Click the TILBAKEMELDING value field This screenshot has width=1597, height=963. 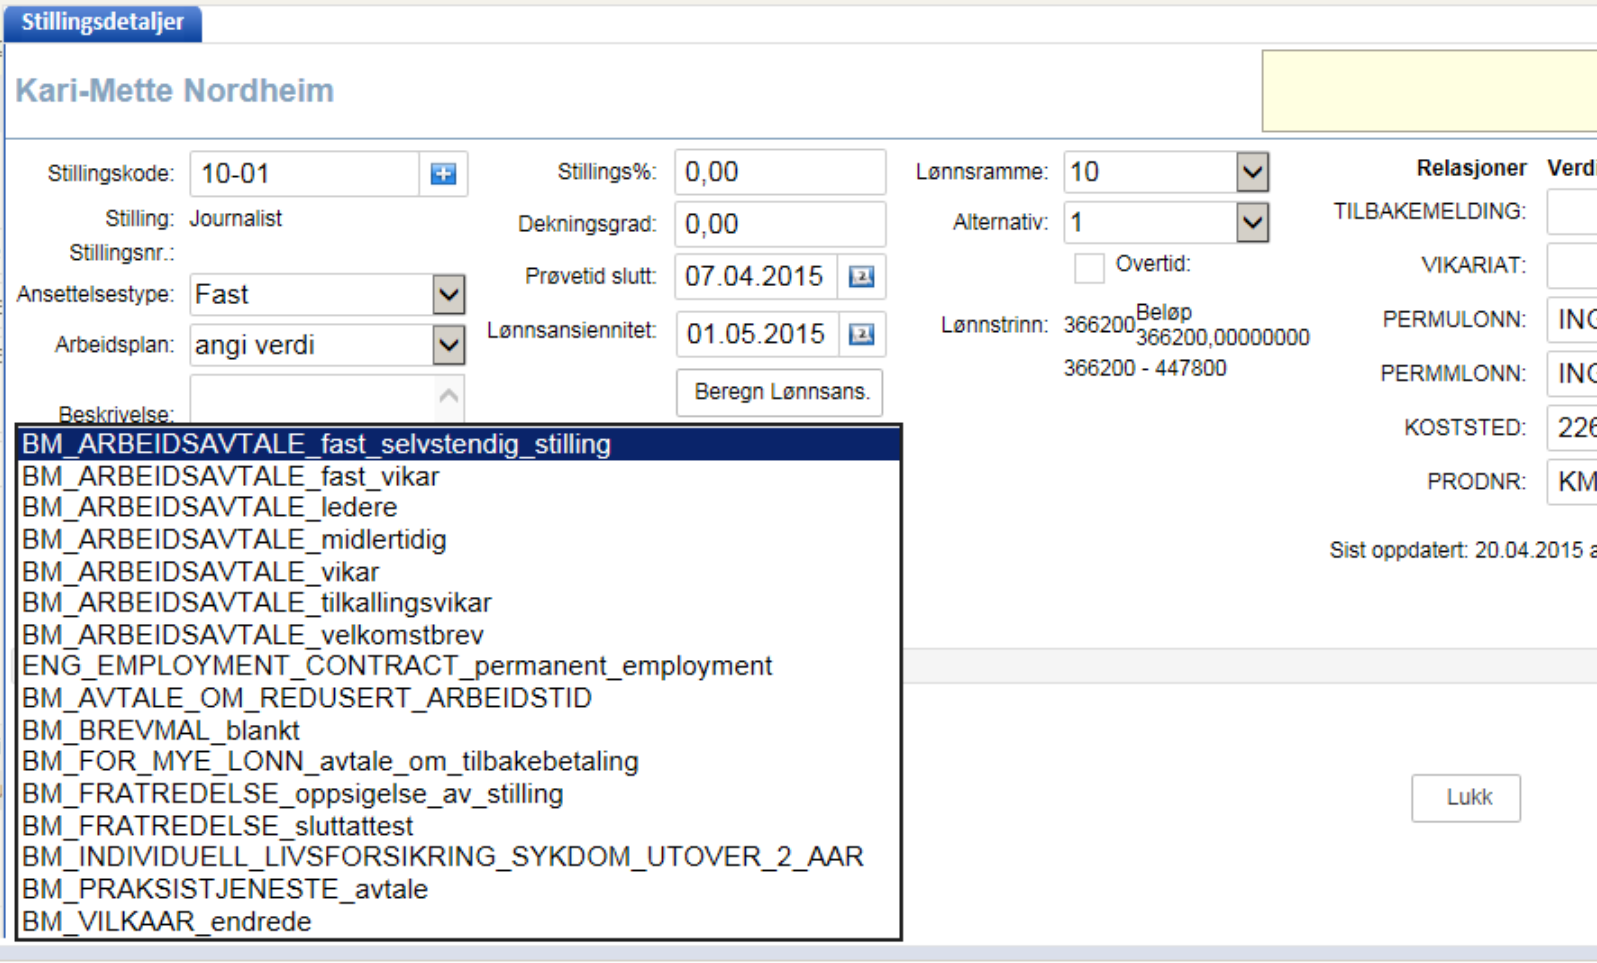pos(1572,212)
